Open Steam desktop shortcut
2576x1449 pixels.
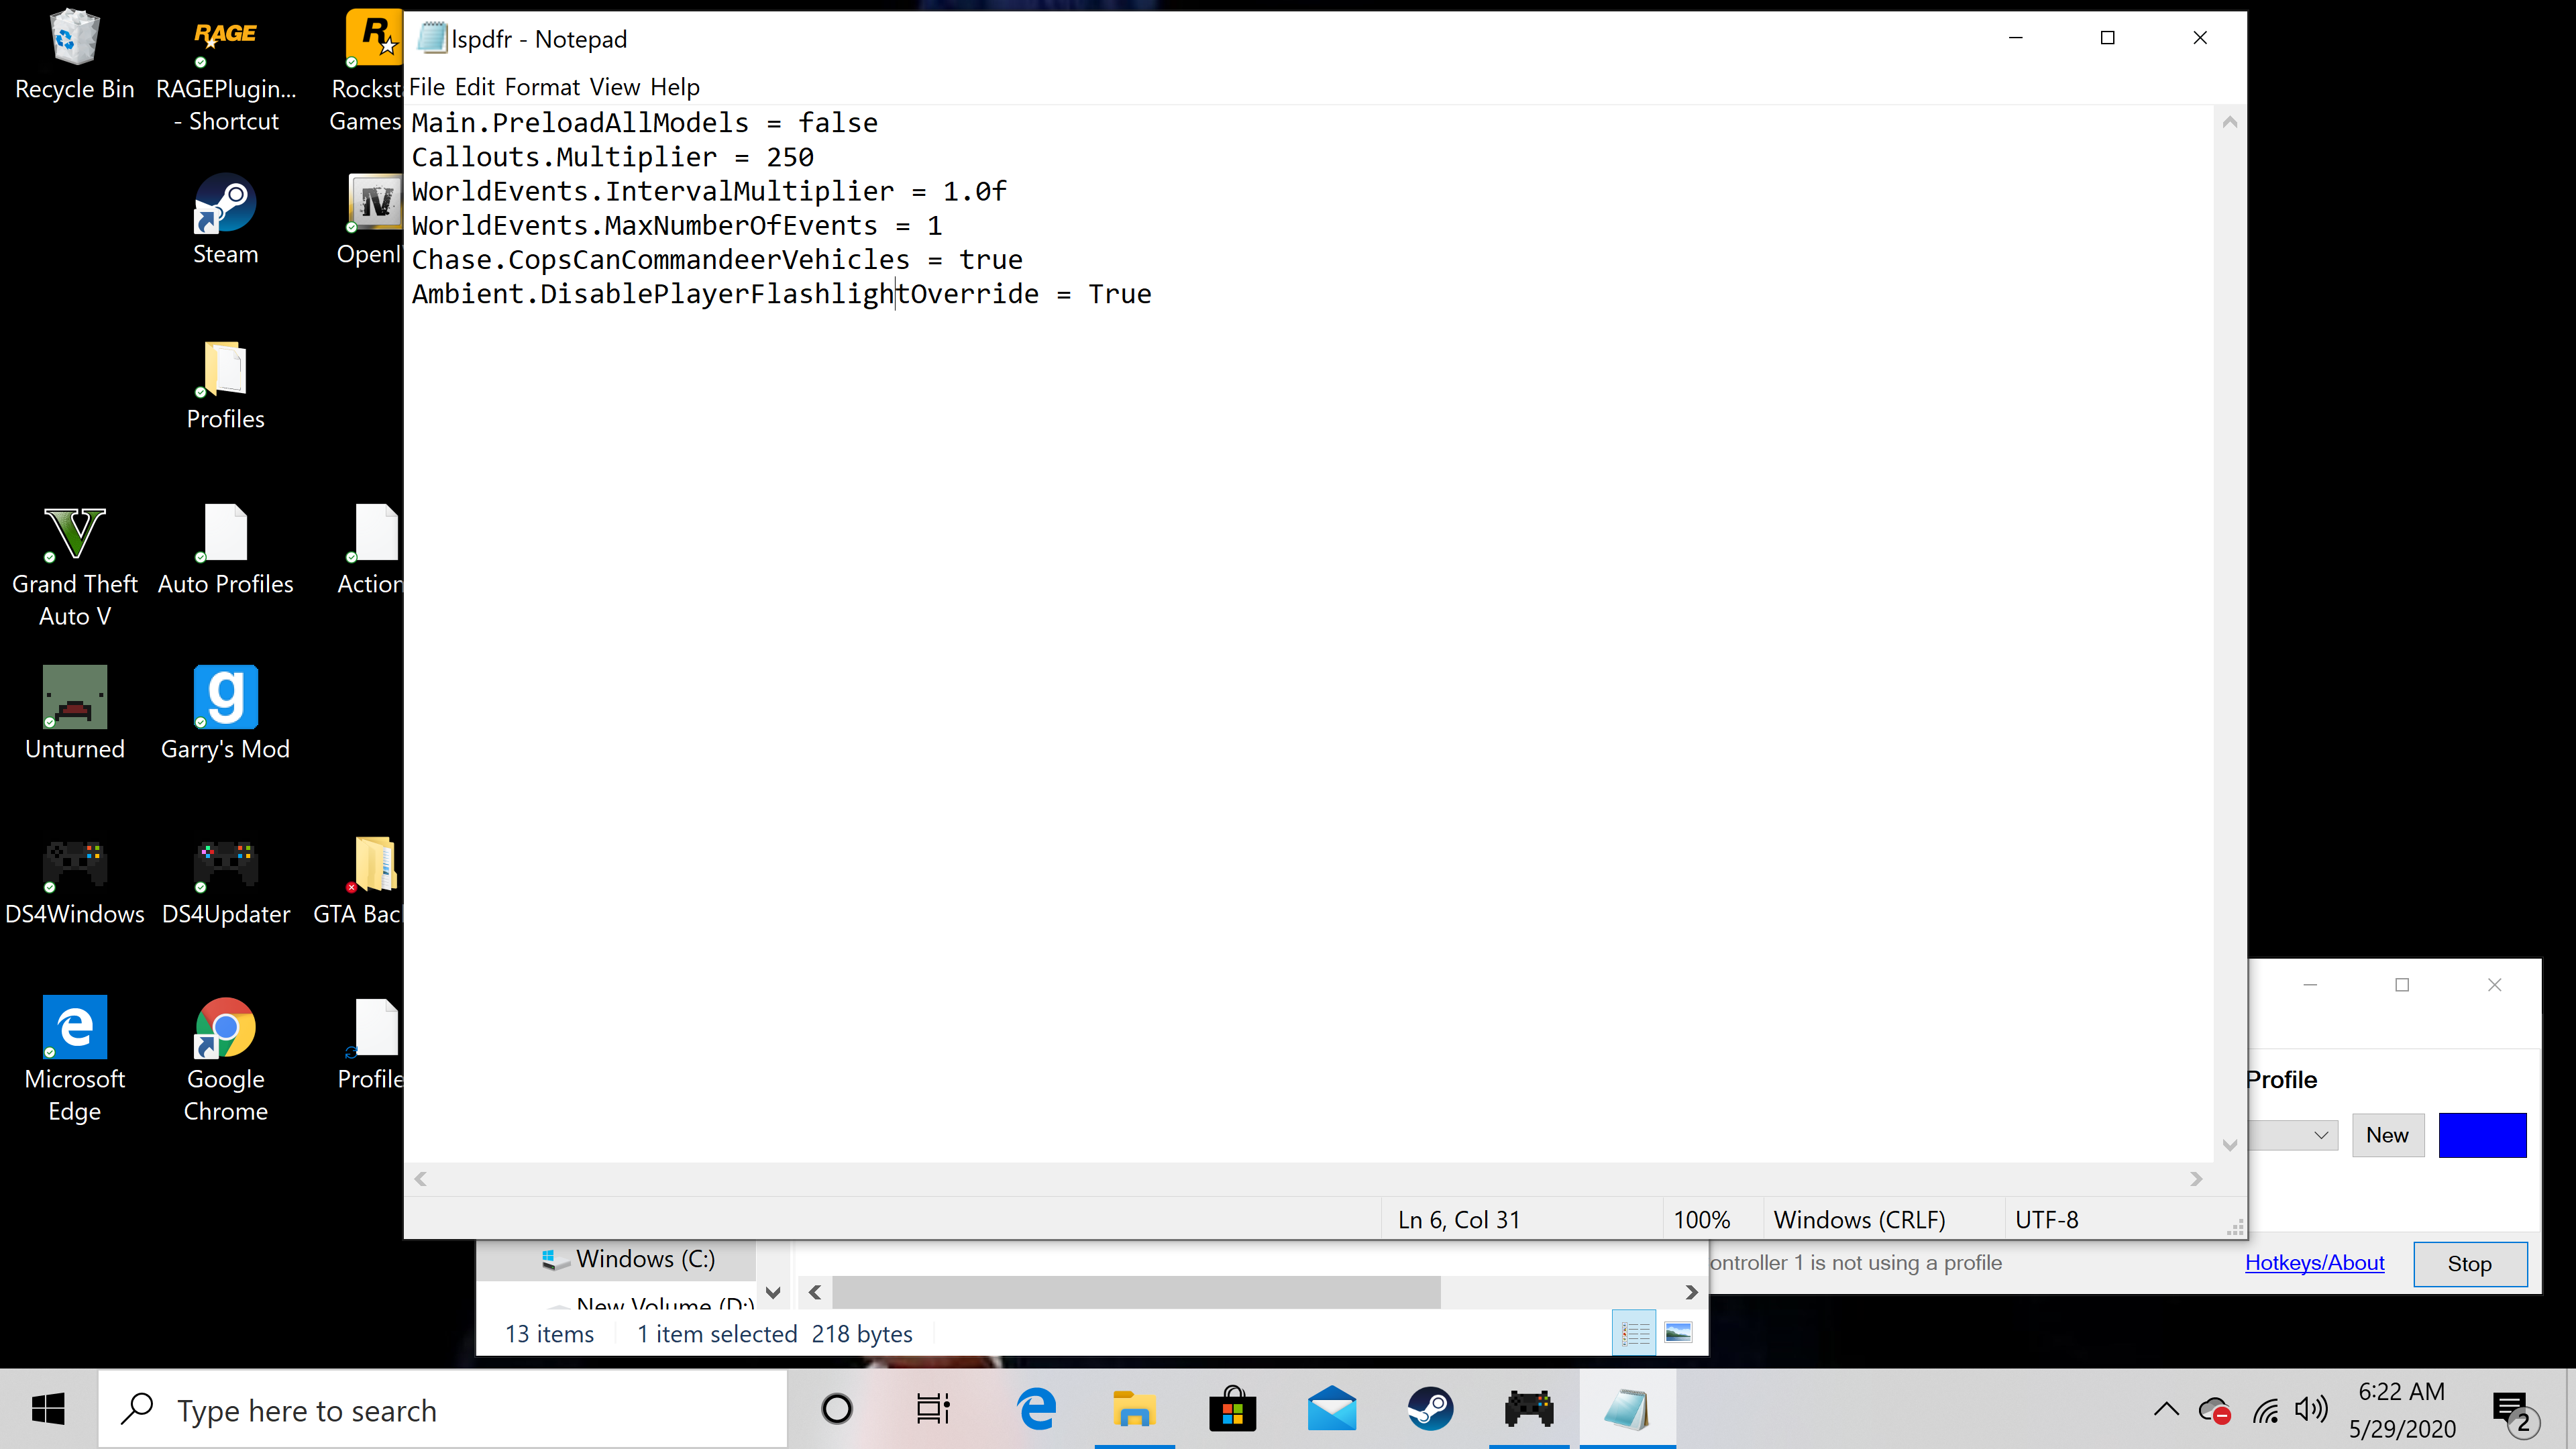pyautogui.click(x=225, y=205)
